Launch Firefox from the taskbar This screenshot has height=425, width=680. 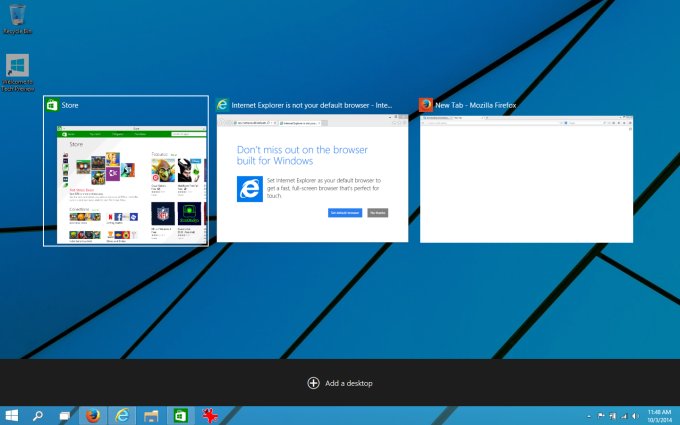click(93, 415)
